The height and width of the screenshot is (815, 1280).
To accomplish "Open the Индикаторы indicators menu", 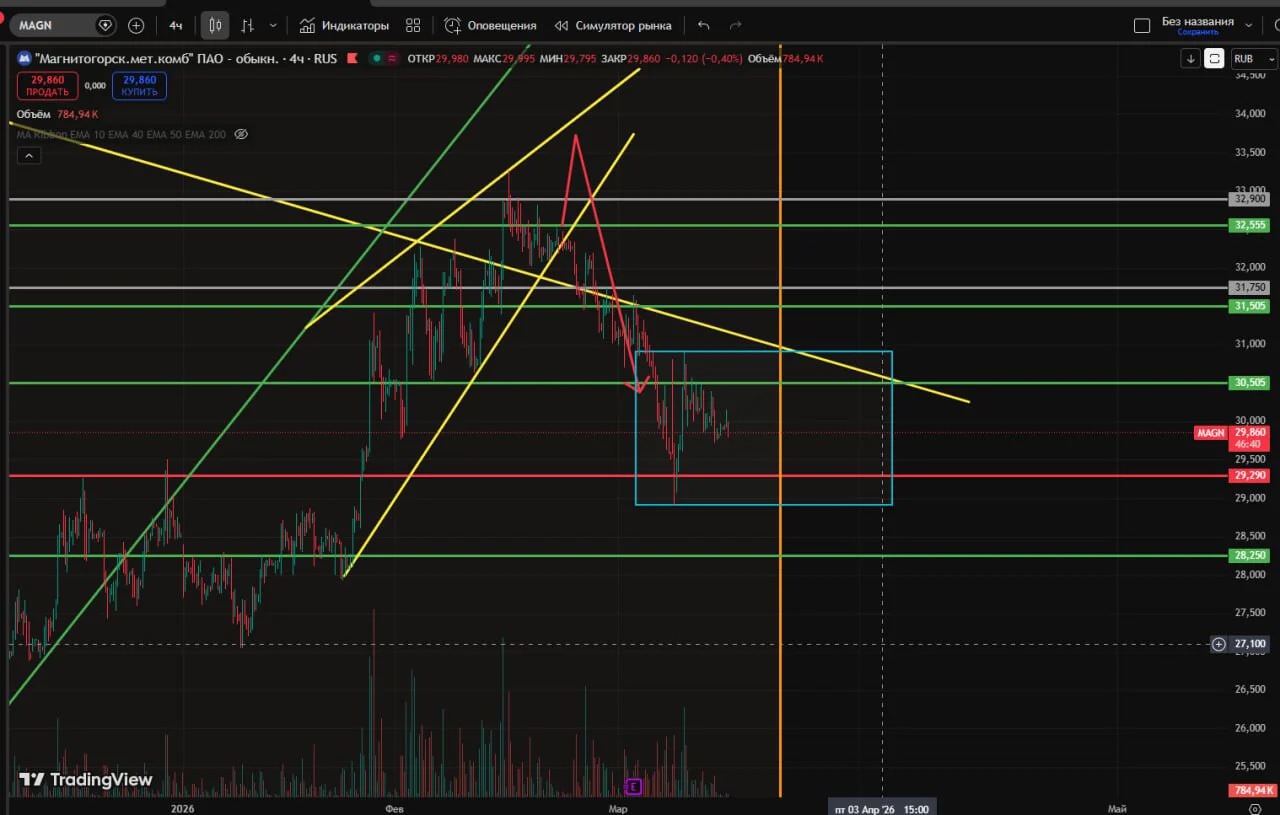I will click(344, 25).
